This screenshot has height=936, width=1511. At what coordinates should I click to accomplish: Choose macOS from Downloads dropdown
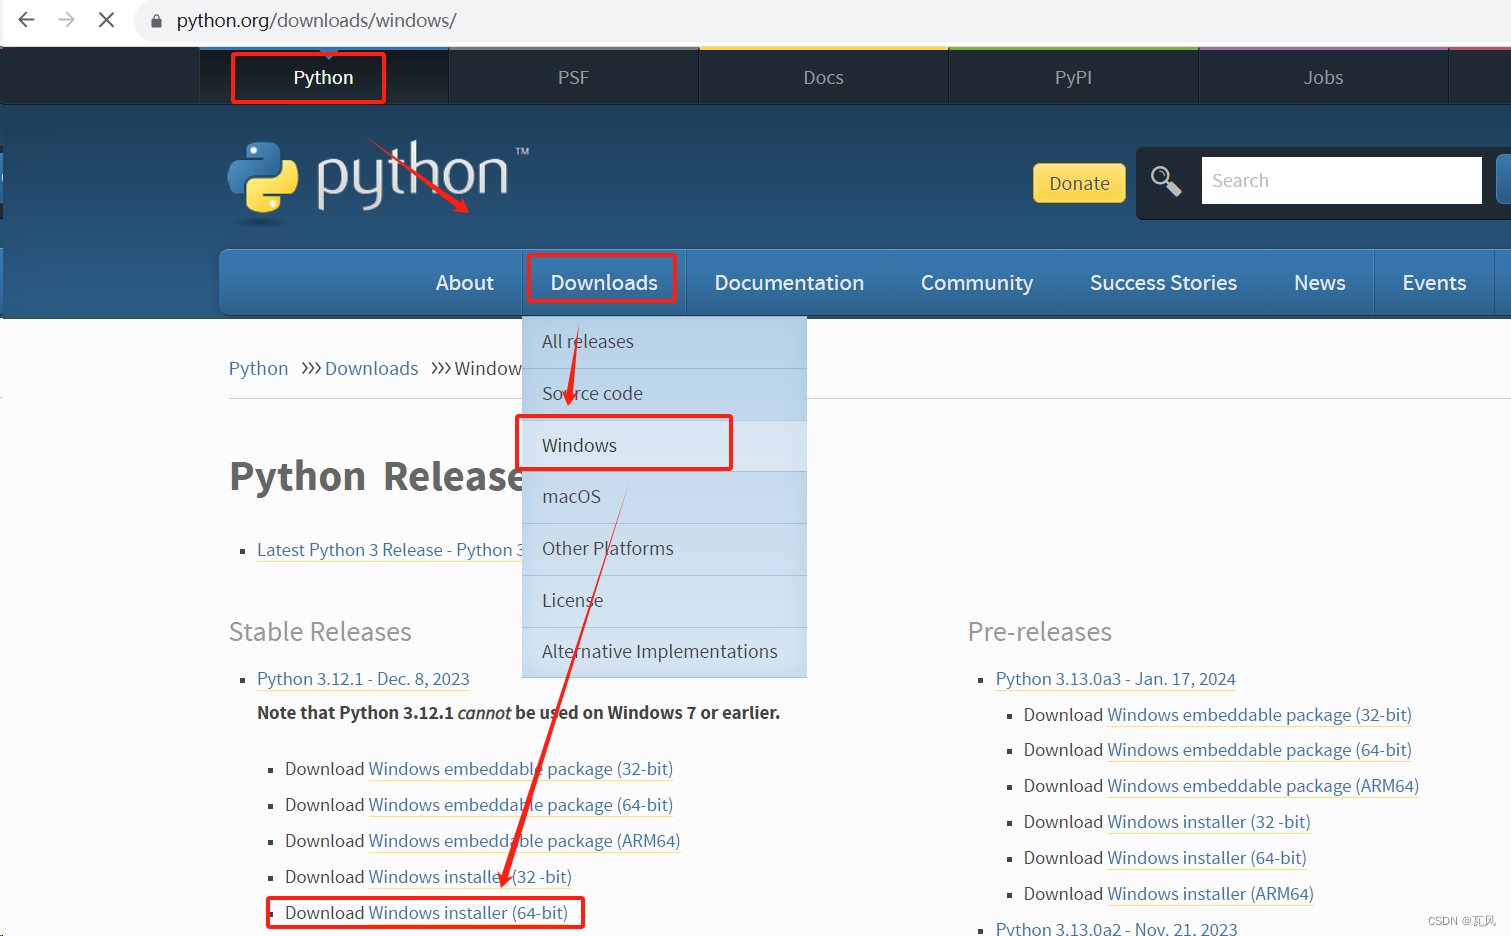664,497
